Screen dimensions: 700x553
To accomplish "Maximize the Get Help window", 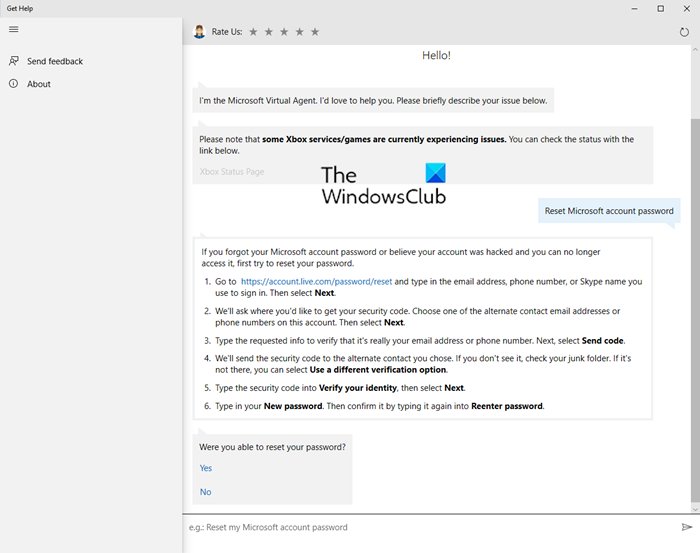I will pos(660,8).
